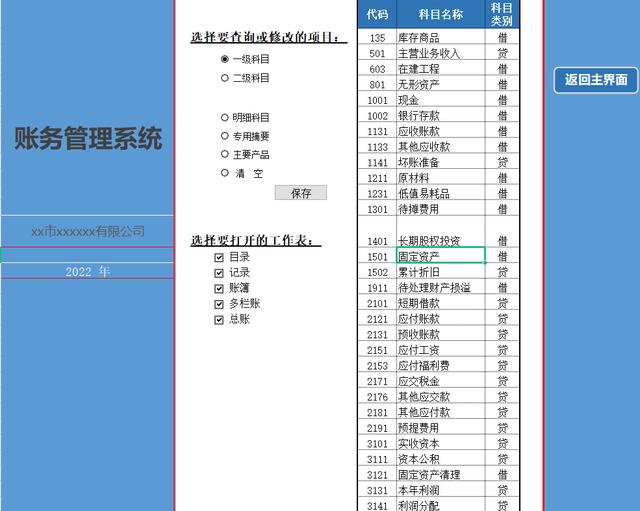
Task: Select the 固定资产 cell
Action: tap(441, 256)
